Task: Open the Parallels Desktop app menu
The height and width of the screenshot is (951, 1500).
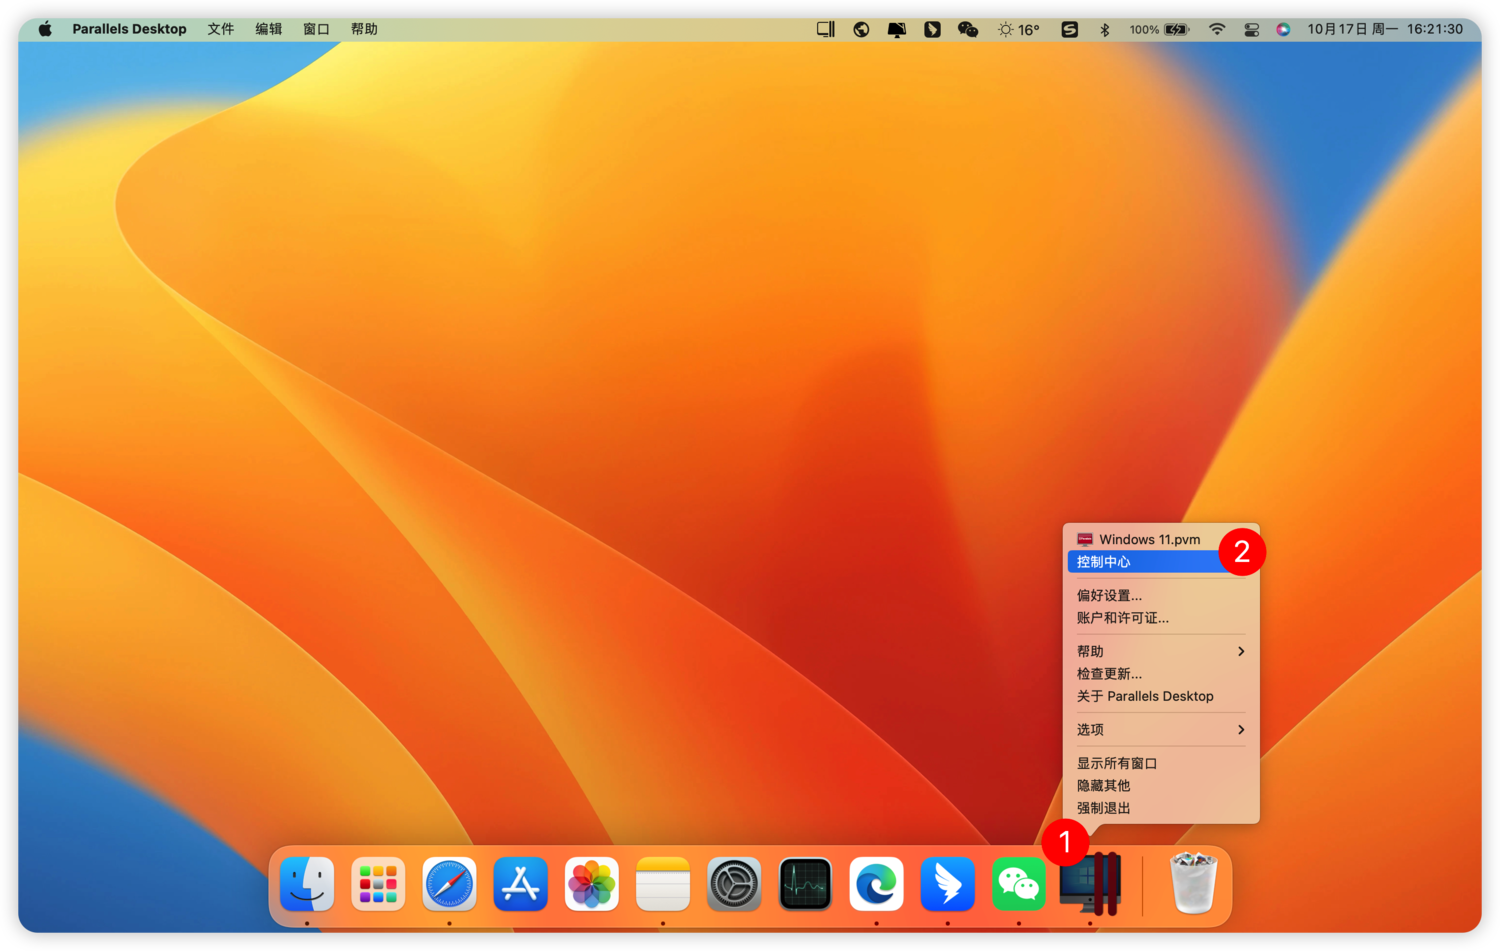Action: pos(129,29)
